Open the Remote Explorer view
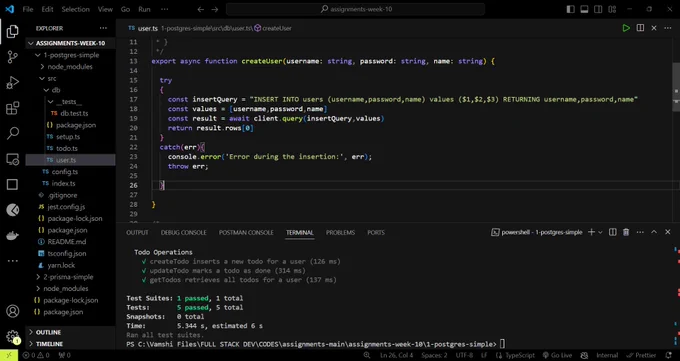The width and height of the screenshot is (680, 361). (x=13, y=159)
